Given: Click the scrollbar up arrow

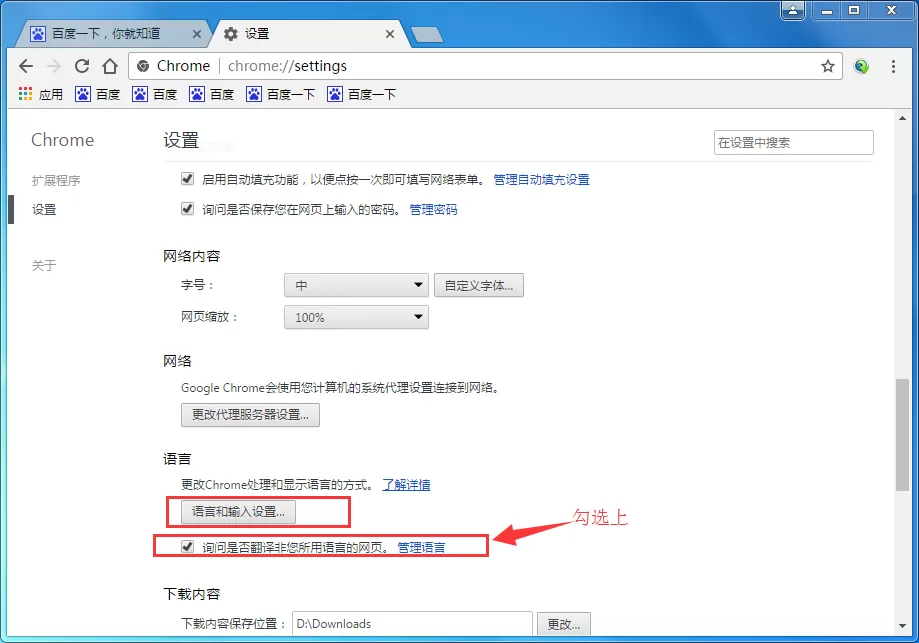Looking at the screenshot, I should 902,118.
